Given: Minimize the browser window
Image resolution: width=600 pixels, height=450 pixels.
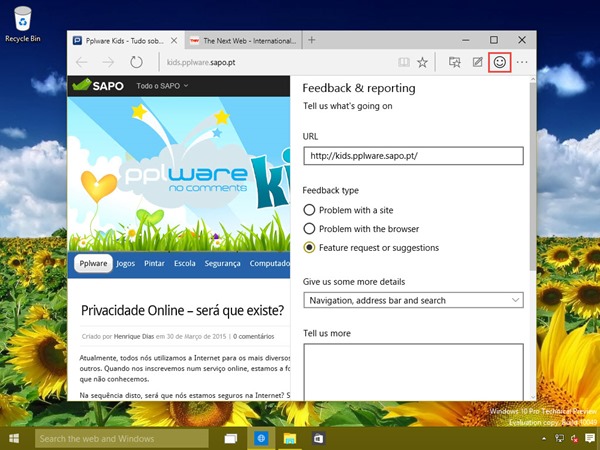Looking at the screenshot, I should (466, 40).
